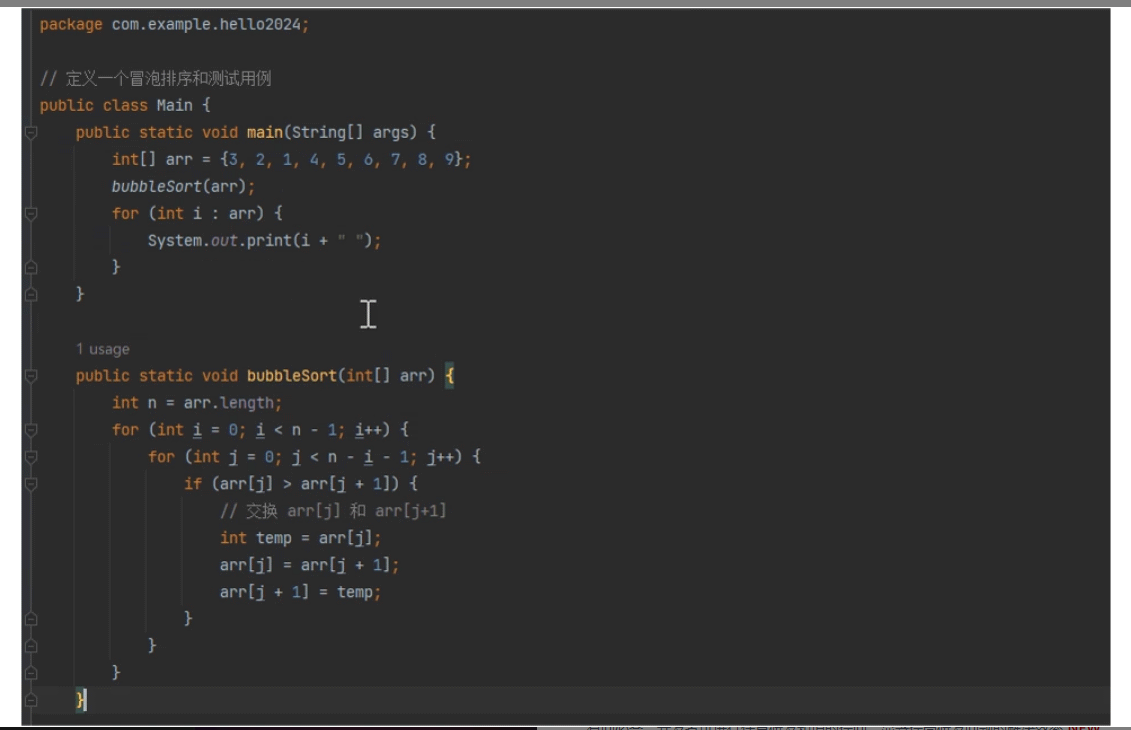Click fold-end marker of if block

[x=31, y=619]
